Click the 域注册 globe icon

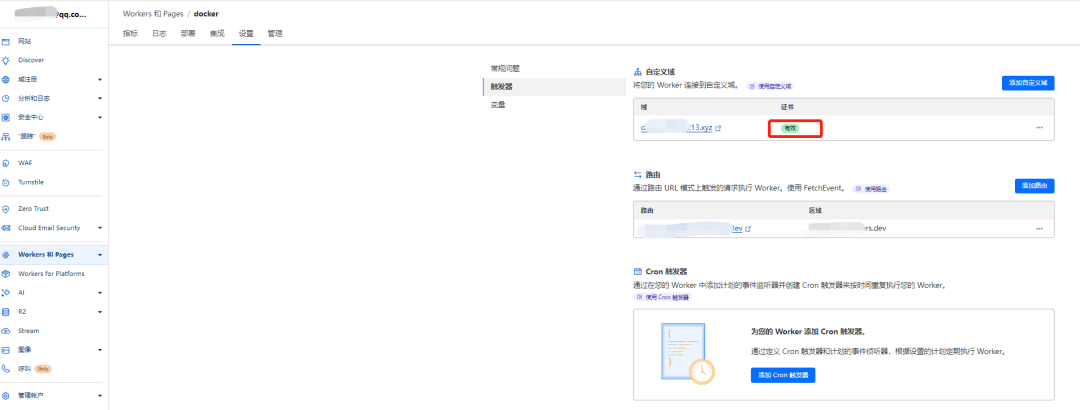(x=6, y=79)
